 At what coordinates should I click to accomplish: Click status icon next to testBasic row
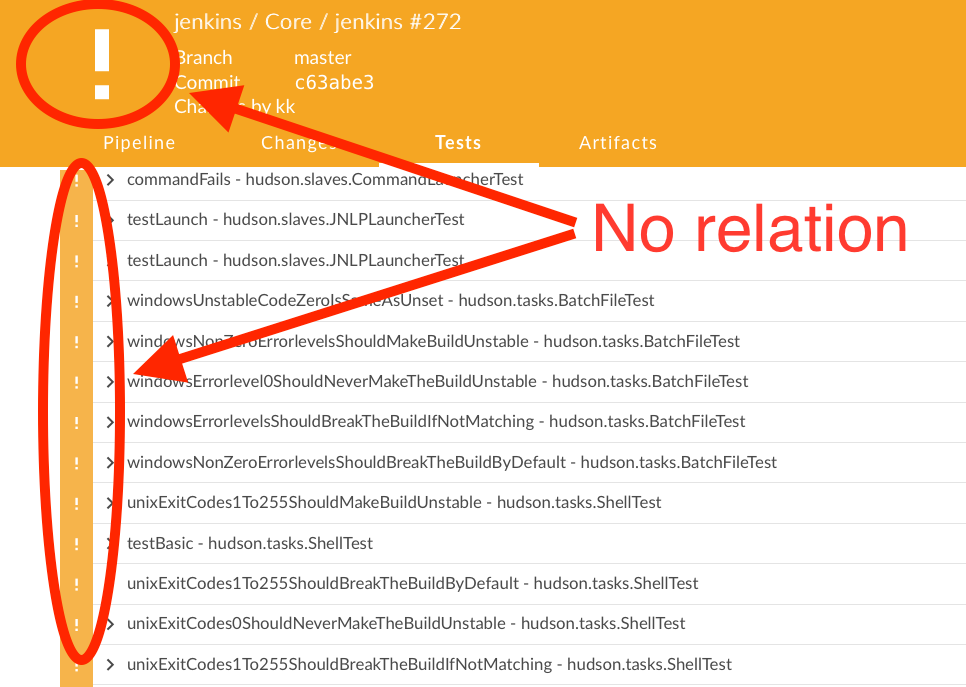tap(76, 544)
